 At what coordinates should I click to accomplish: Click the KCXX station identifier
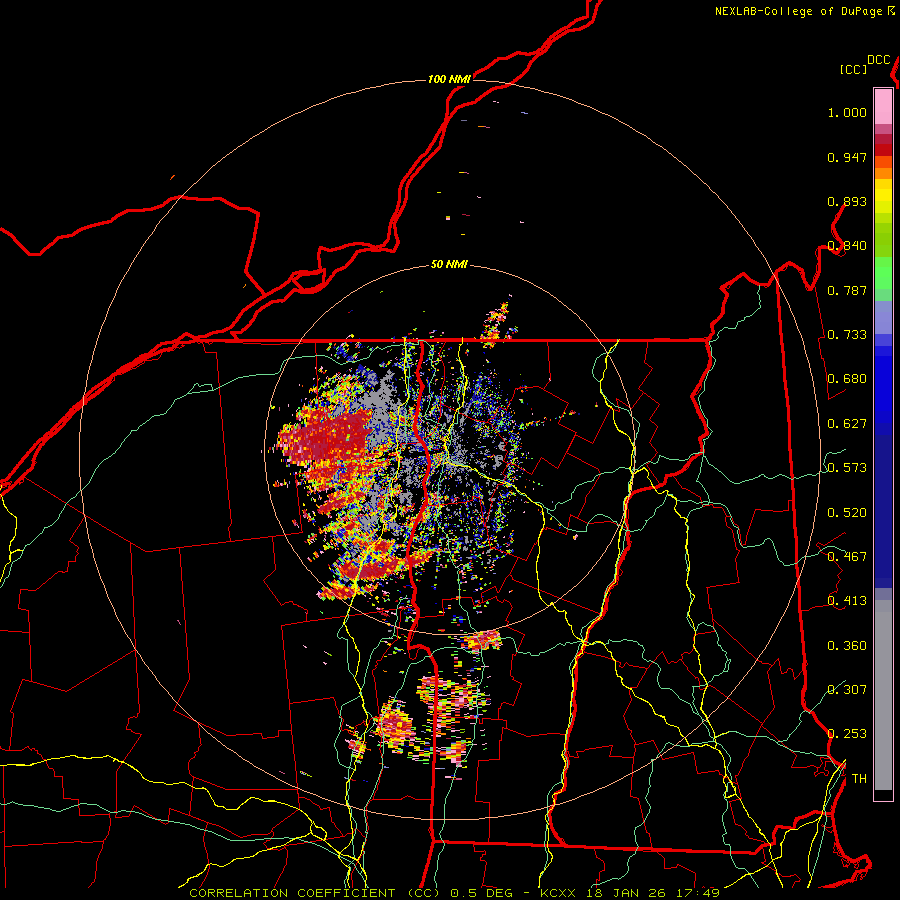557,893
